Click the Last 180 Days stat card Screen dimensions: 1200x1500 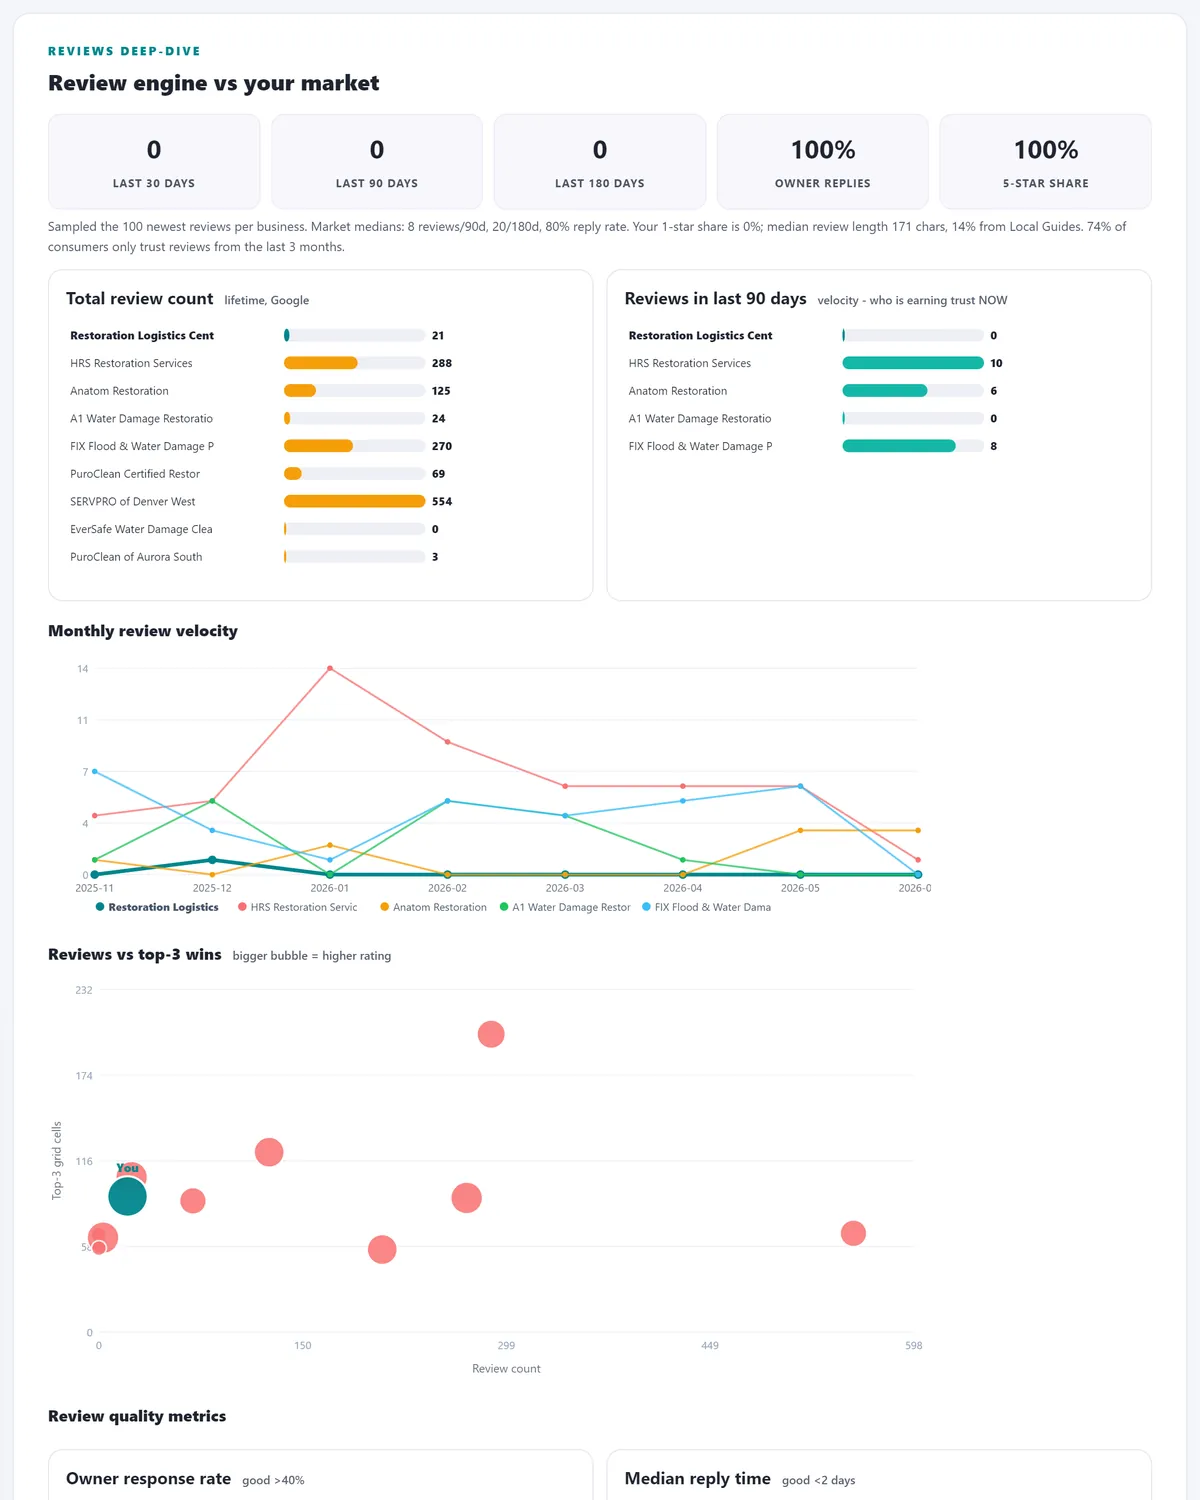click(600, 161)
